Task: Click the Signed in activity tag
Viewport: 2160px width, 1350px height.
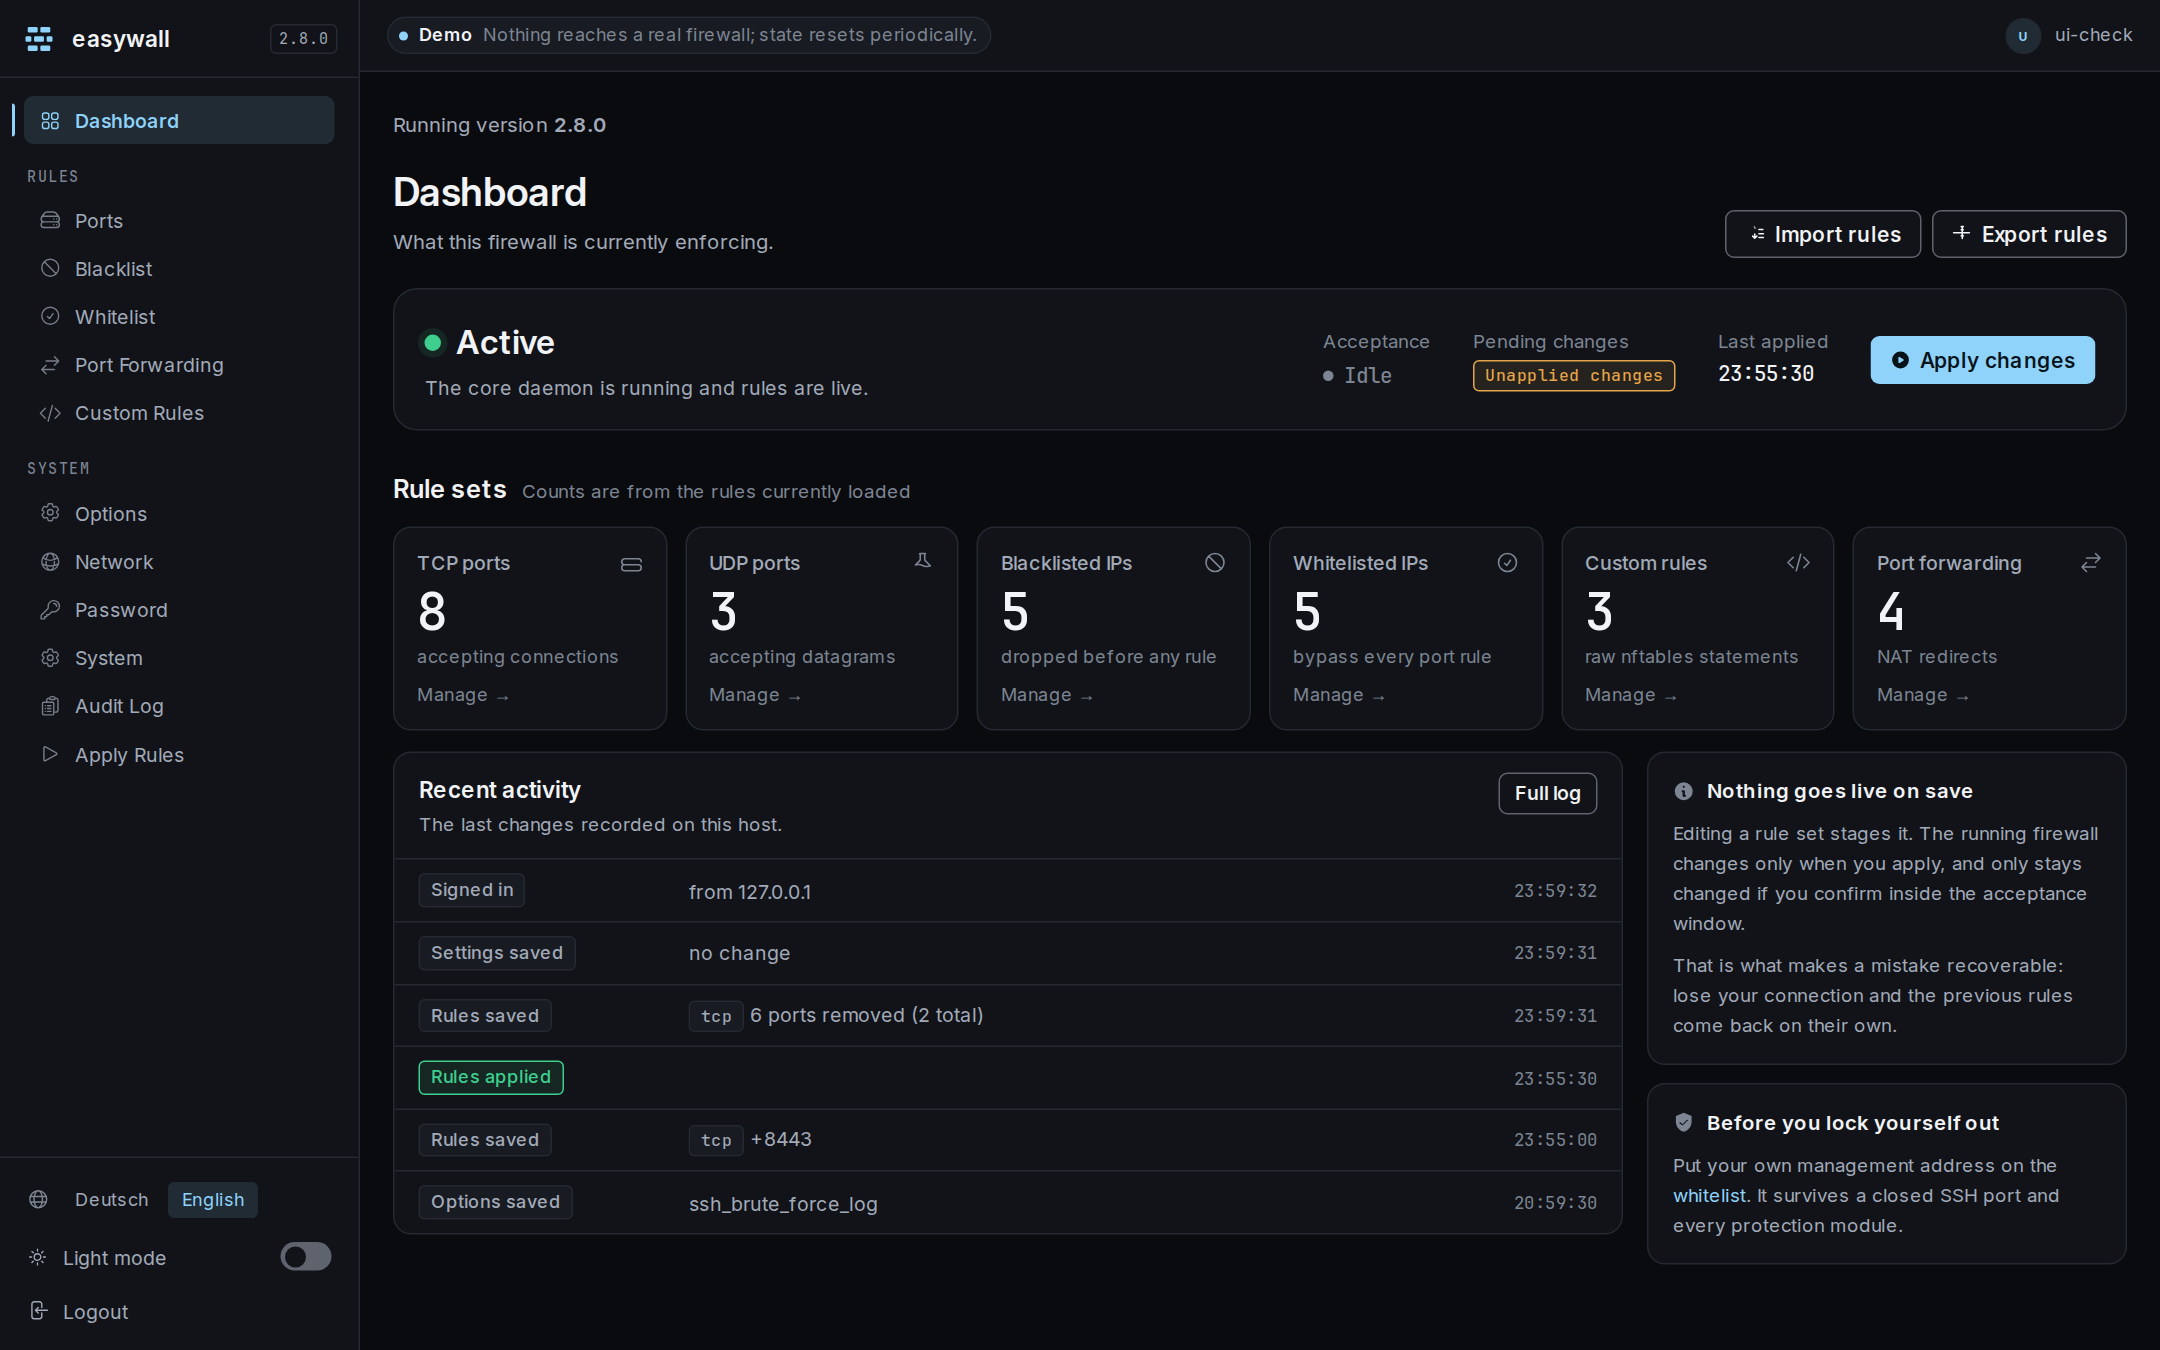Action: (472, 890)
